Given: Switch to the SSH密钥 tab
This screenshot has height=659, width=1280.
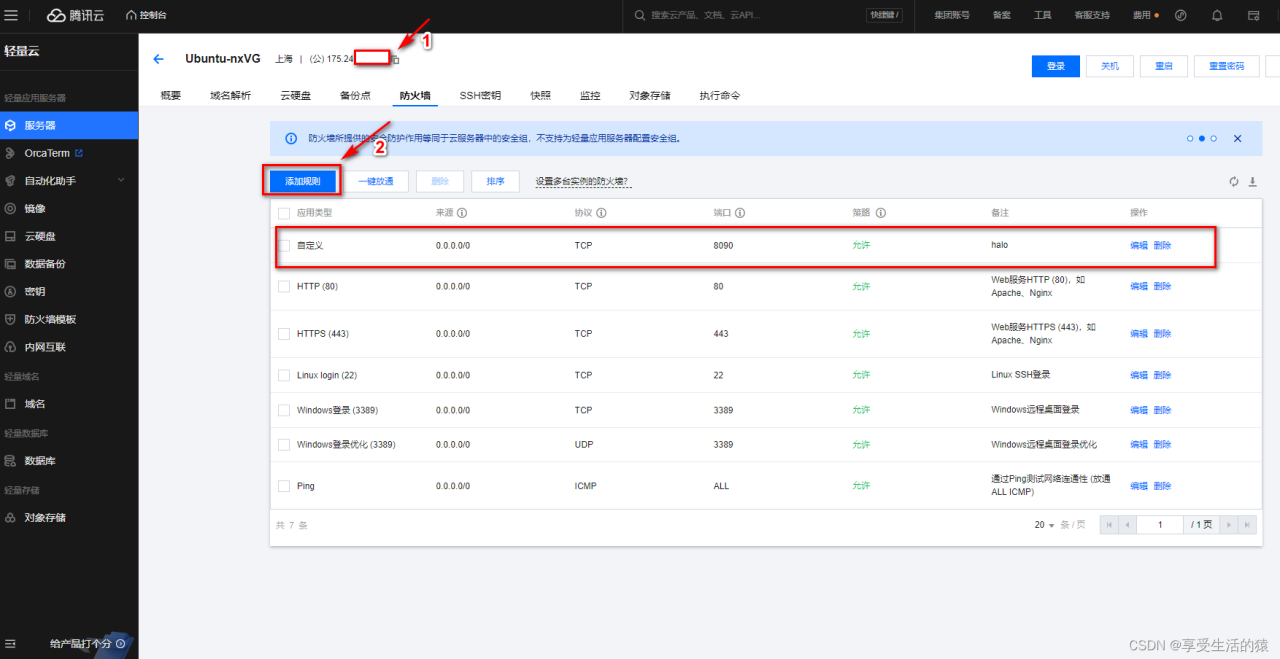Looking at the screenshot, I should (480, 96).
